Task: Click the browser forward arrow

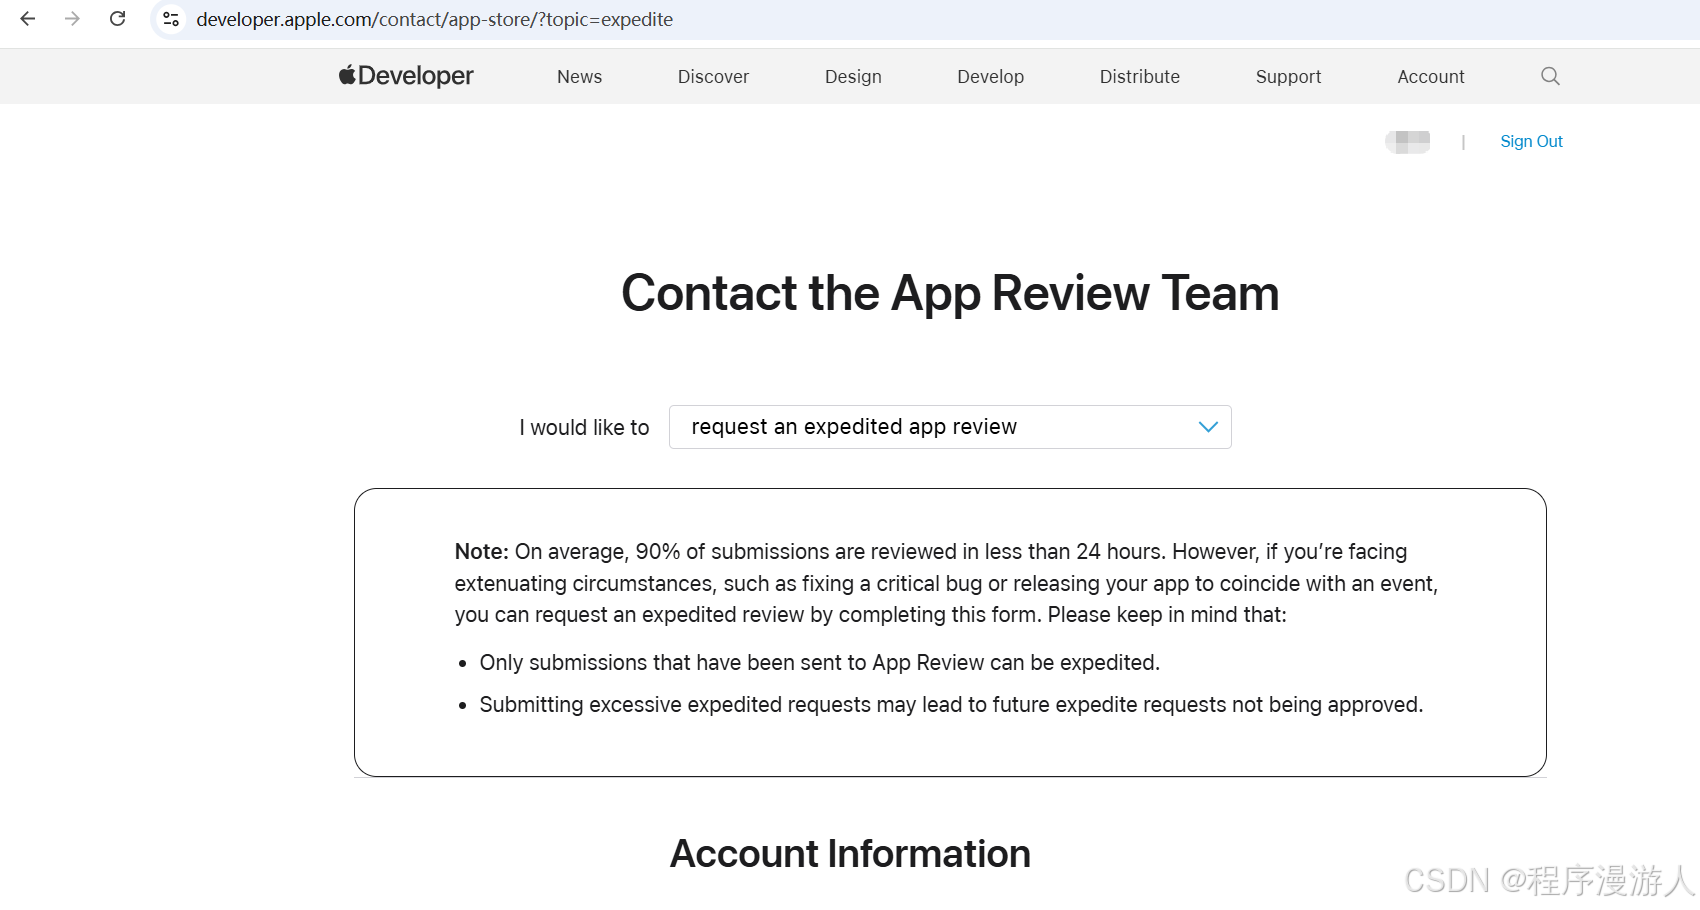Action: point(72,19)
